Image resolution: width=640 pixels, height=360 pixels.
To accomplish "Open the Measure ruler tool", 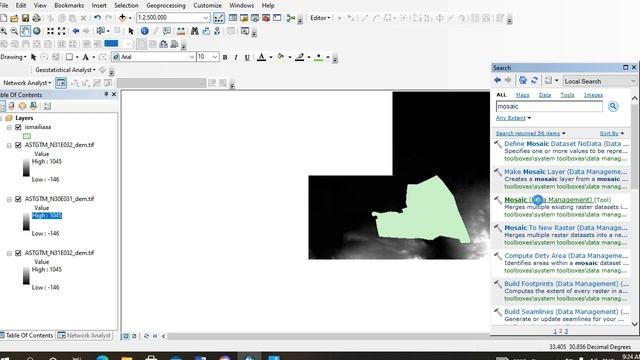I will click(x=181, y=31).
